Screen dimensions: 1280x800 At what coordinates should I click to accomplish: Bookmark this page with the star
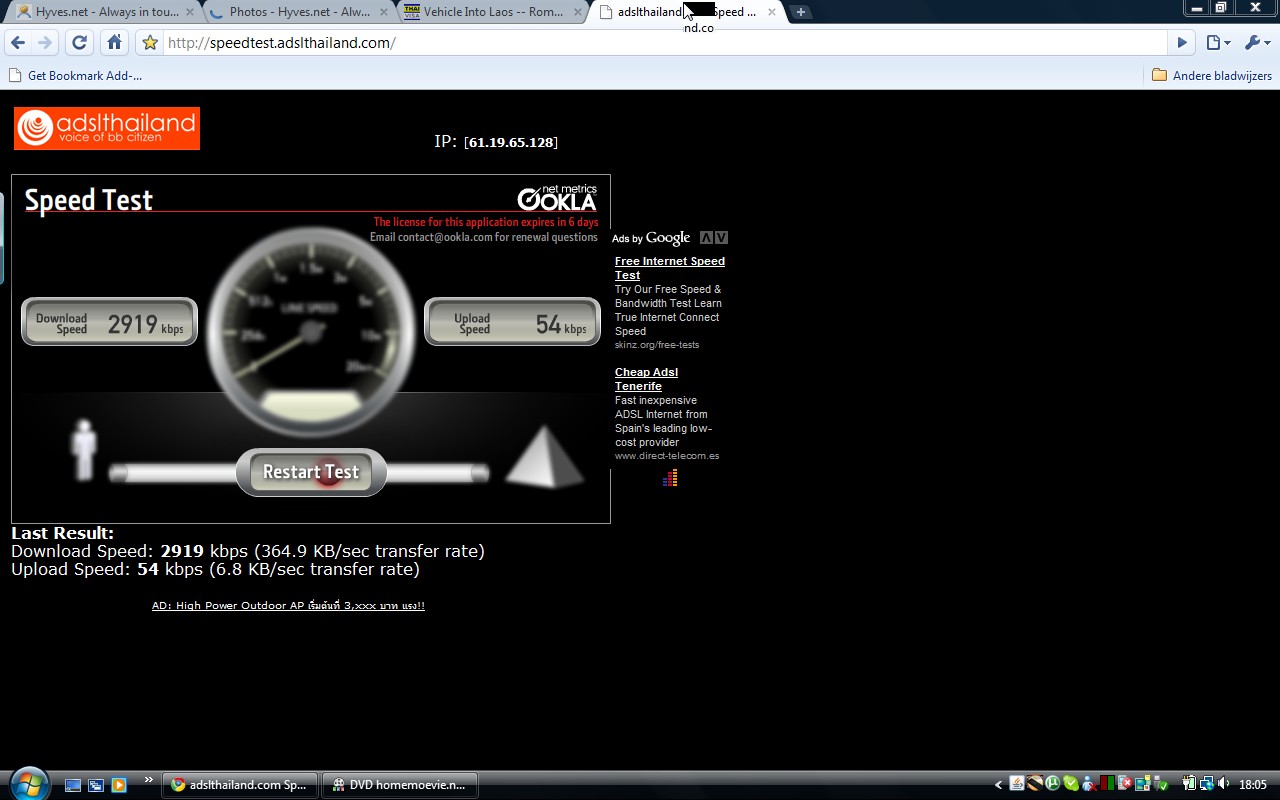150,43
